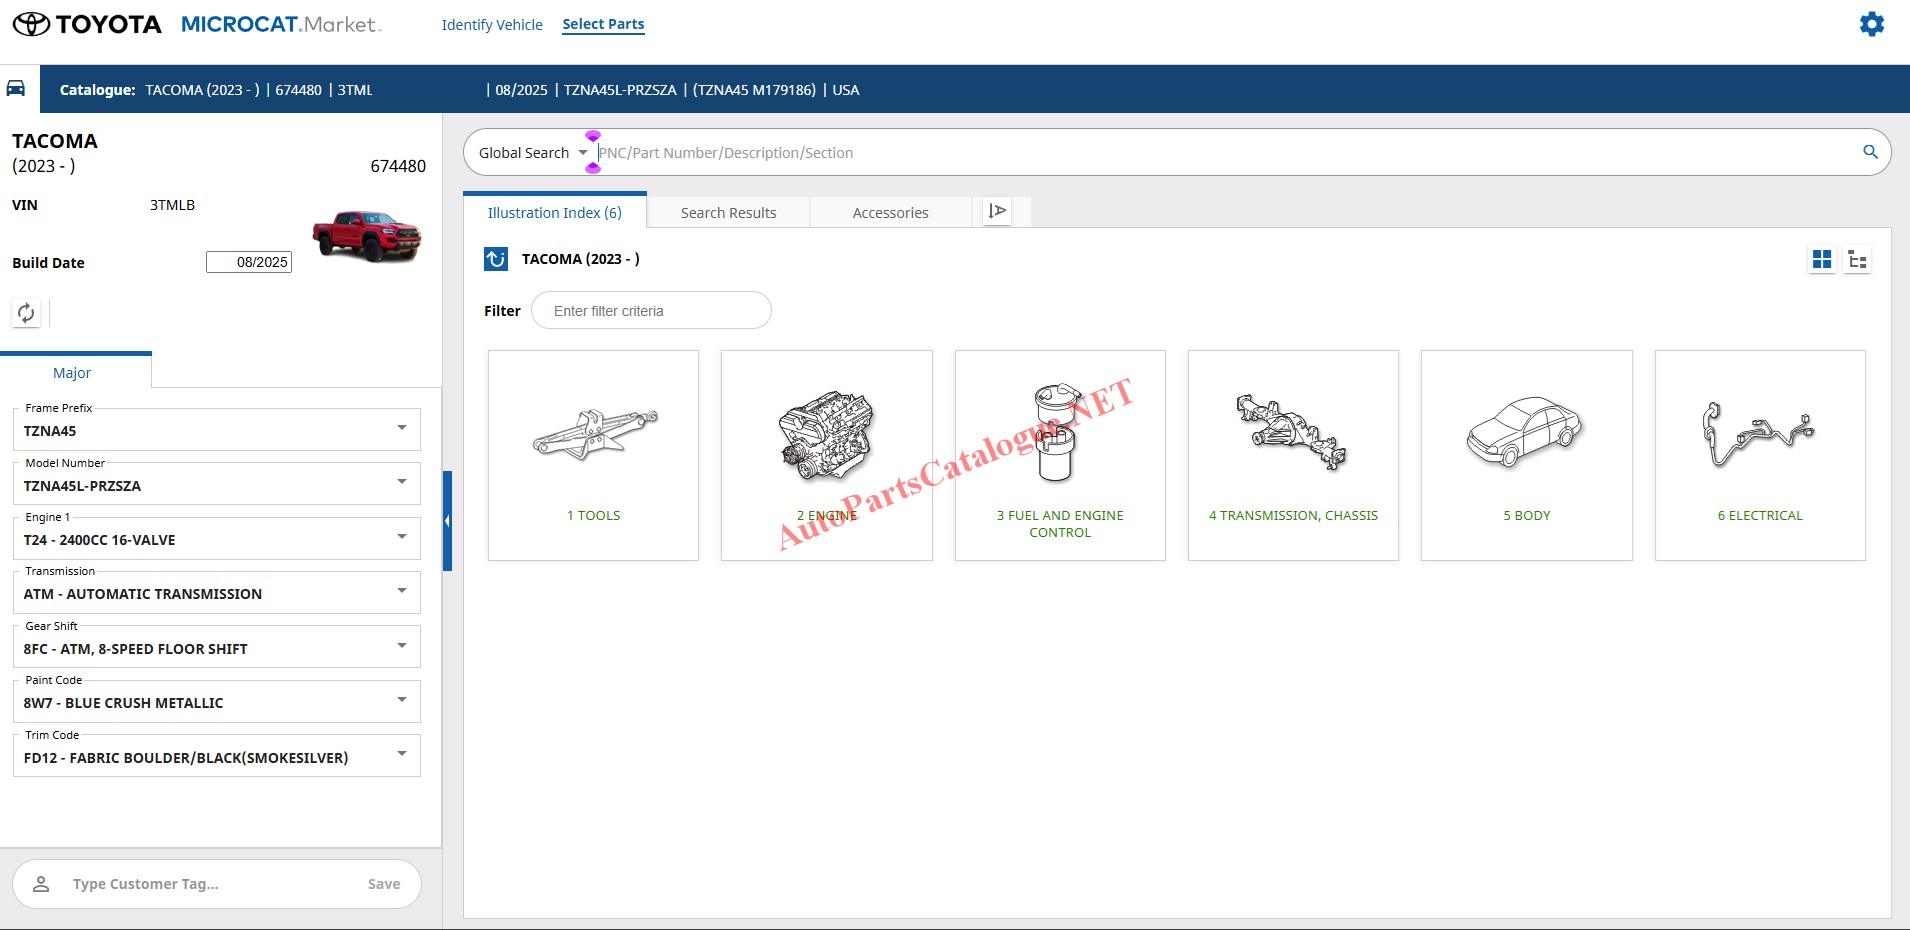Screen dimensions: 1910x930
Task: Open the Search Results tab
Action: pos(728,213)
